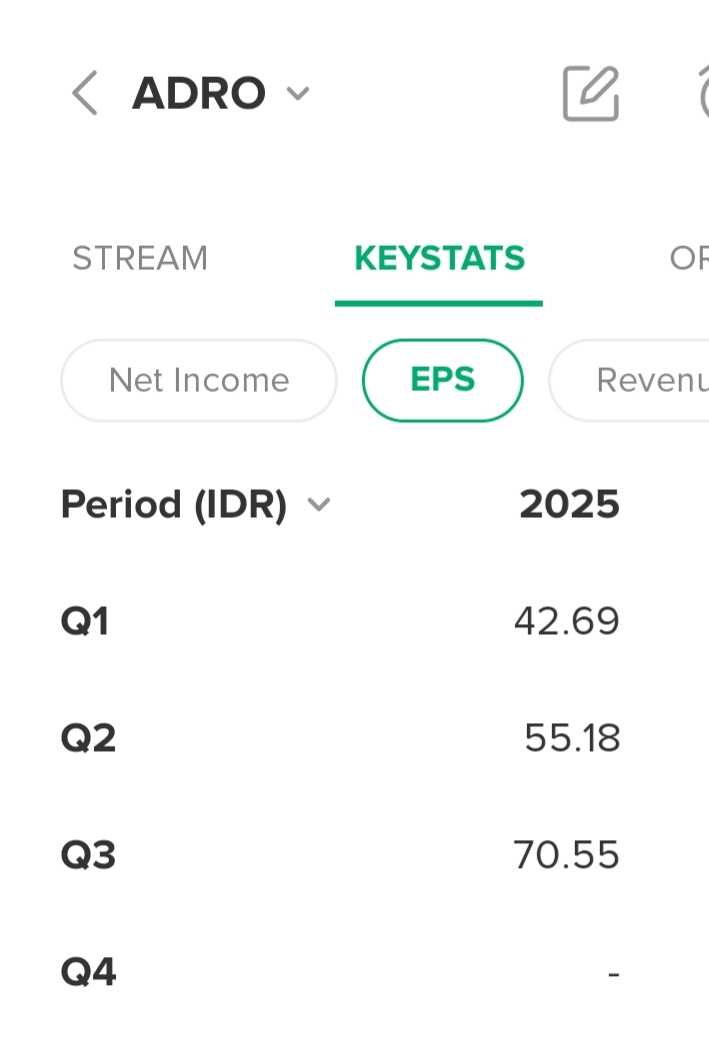
Task: Select the Net Income filter chip
Action: [x=199, y=380]
